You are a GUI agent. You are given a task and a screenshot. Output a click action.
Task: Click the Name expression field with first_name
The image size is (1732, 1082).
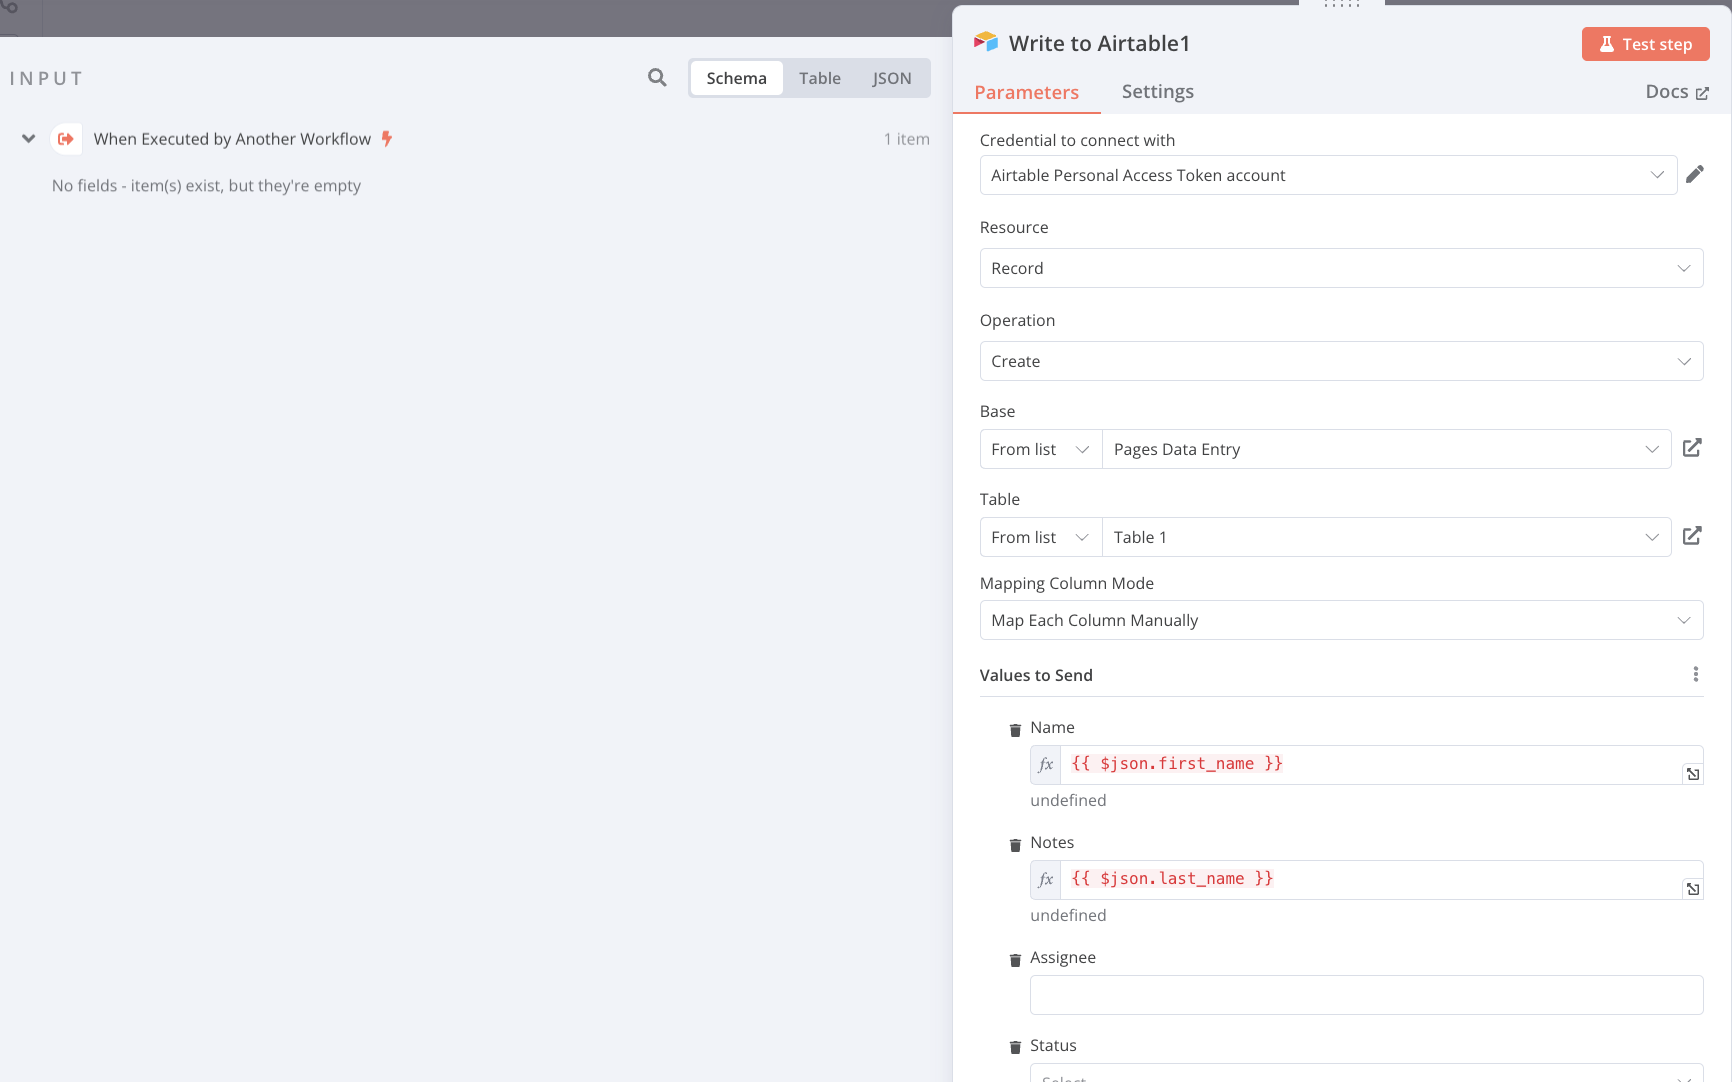[x=1370, y=765]
